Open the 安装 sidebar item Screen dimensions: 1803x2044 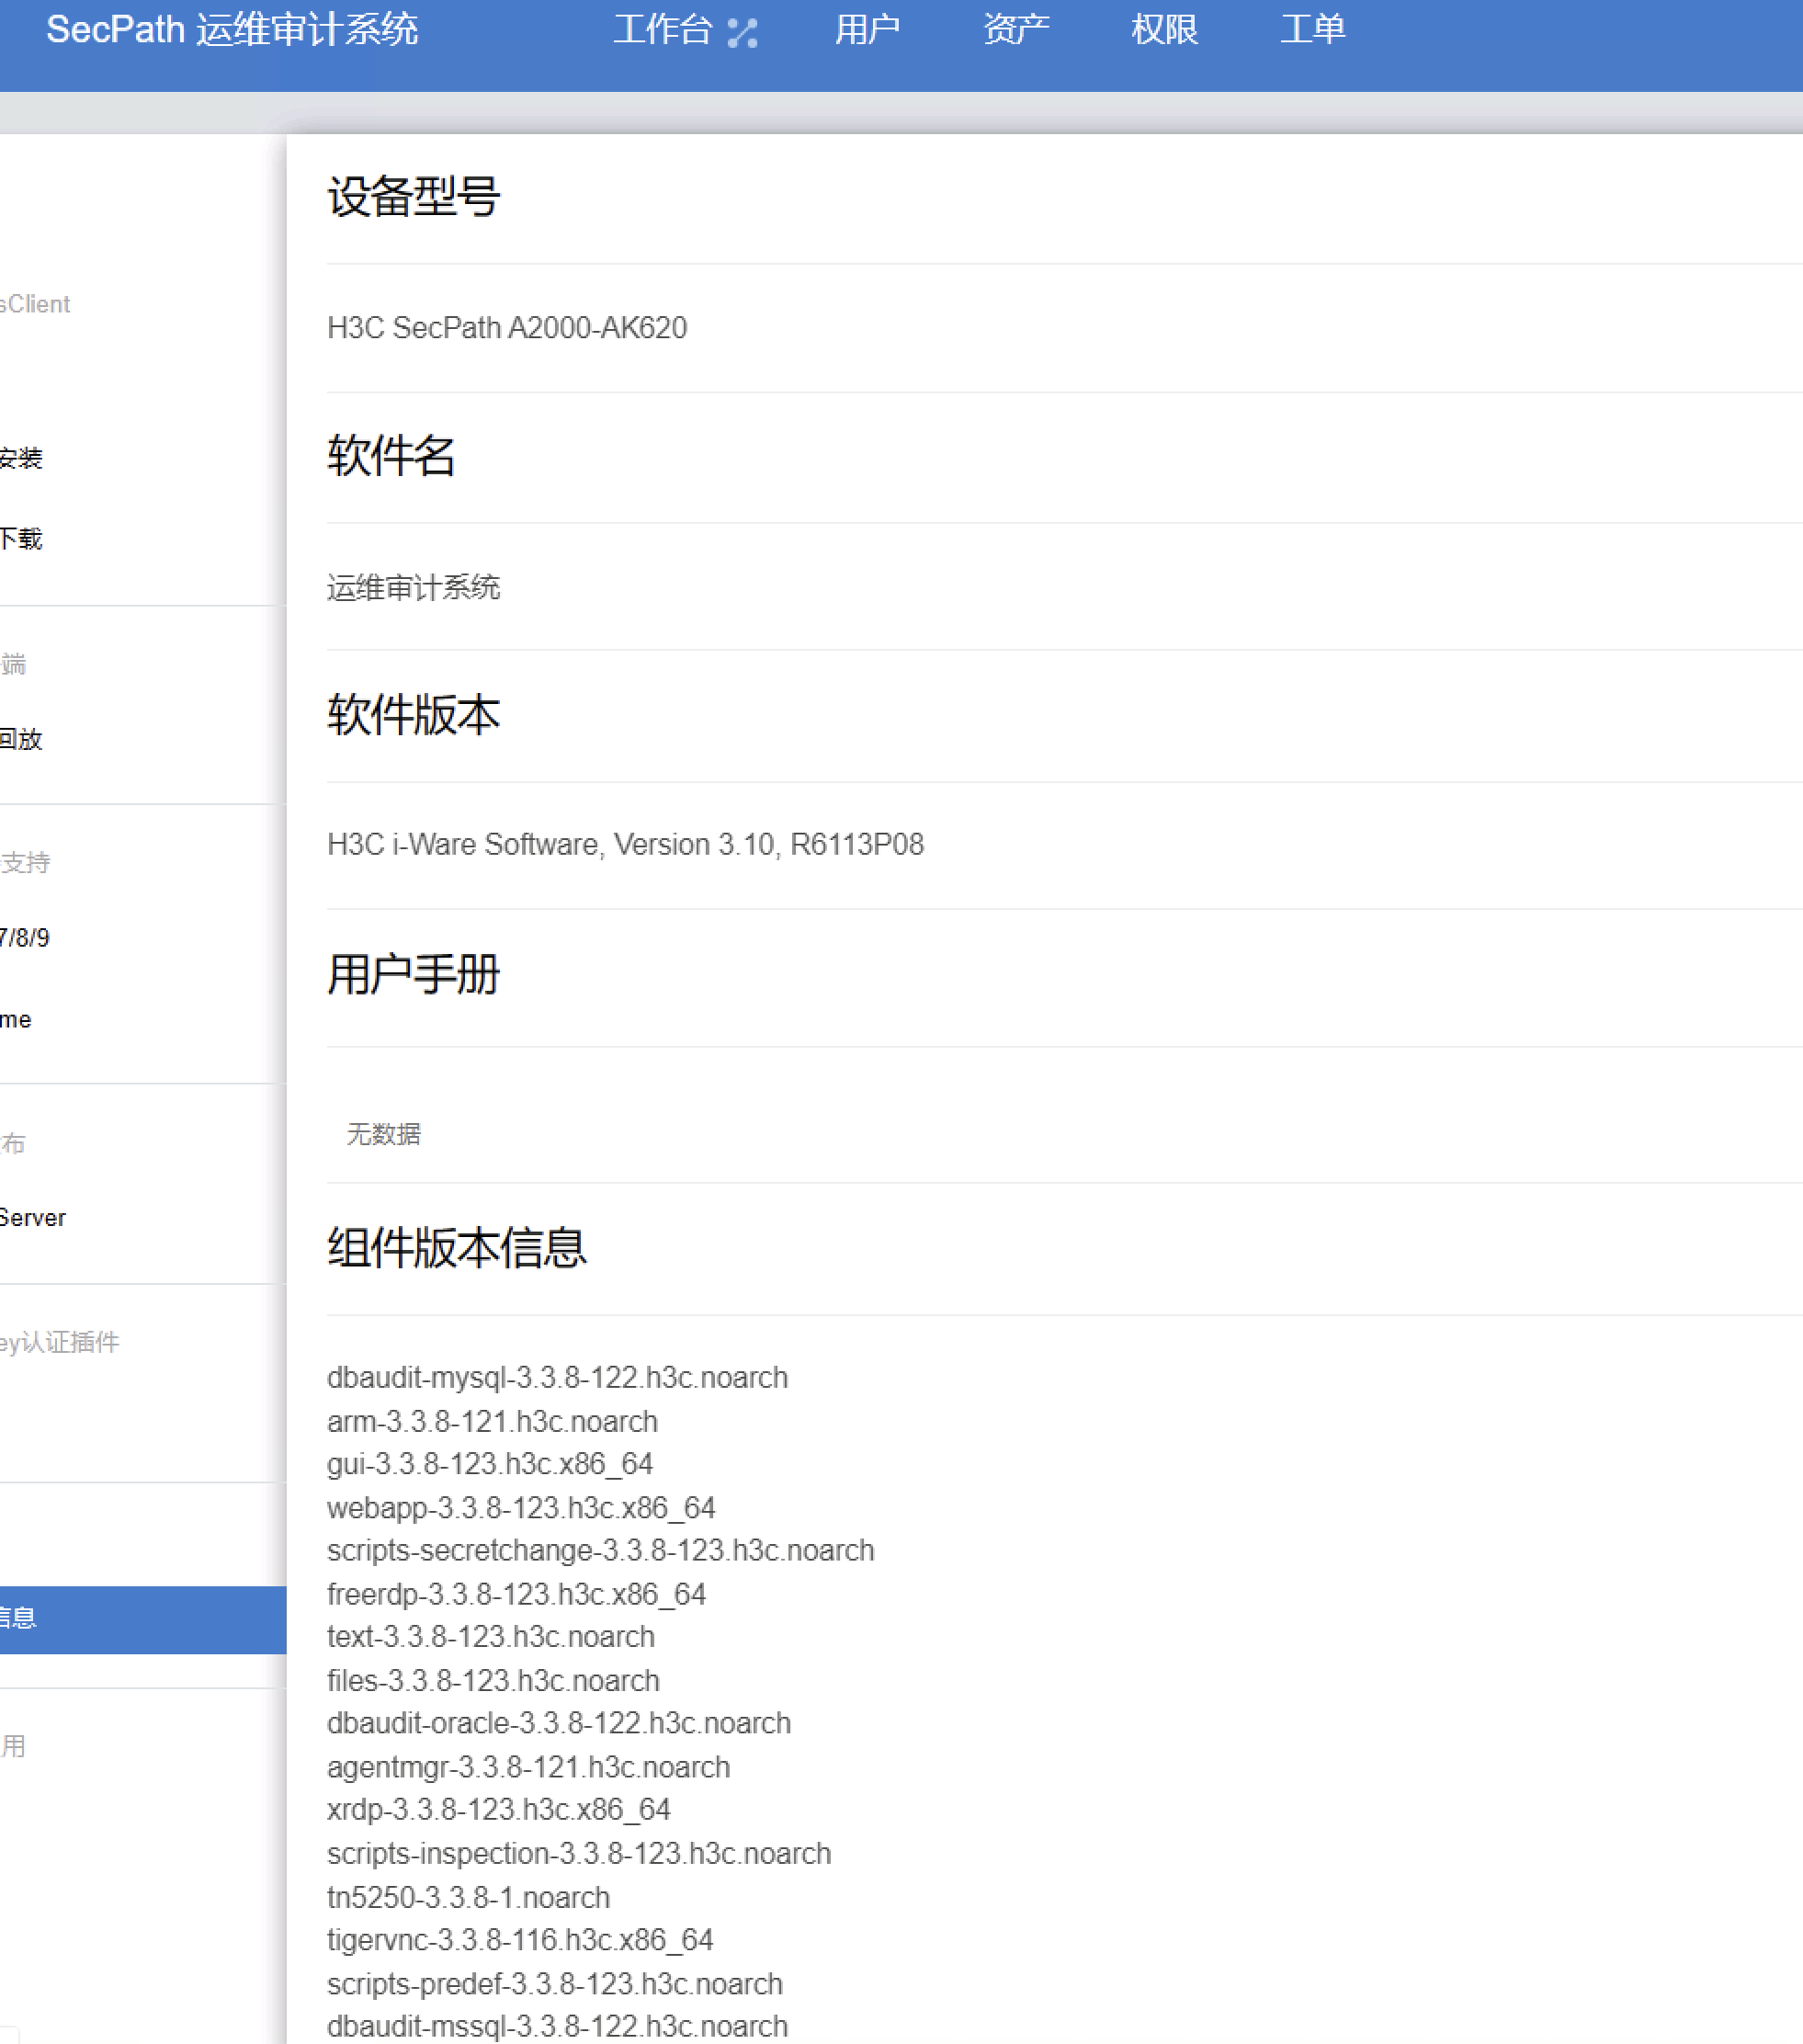(x=22, y=459)
